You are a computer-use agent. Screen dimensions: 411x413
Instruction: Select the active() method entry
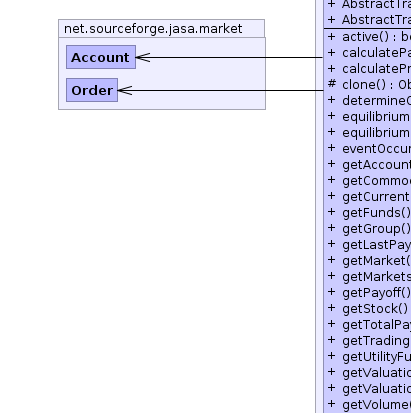368,37
